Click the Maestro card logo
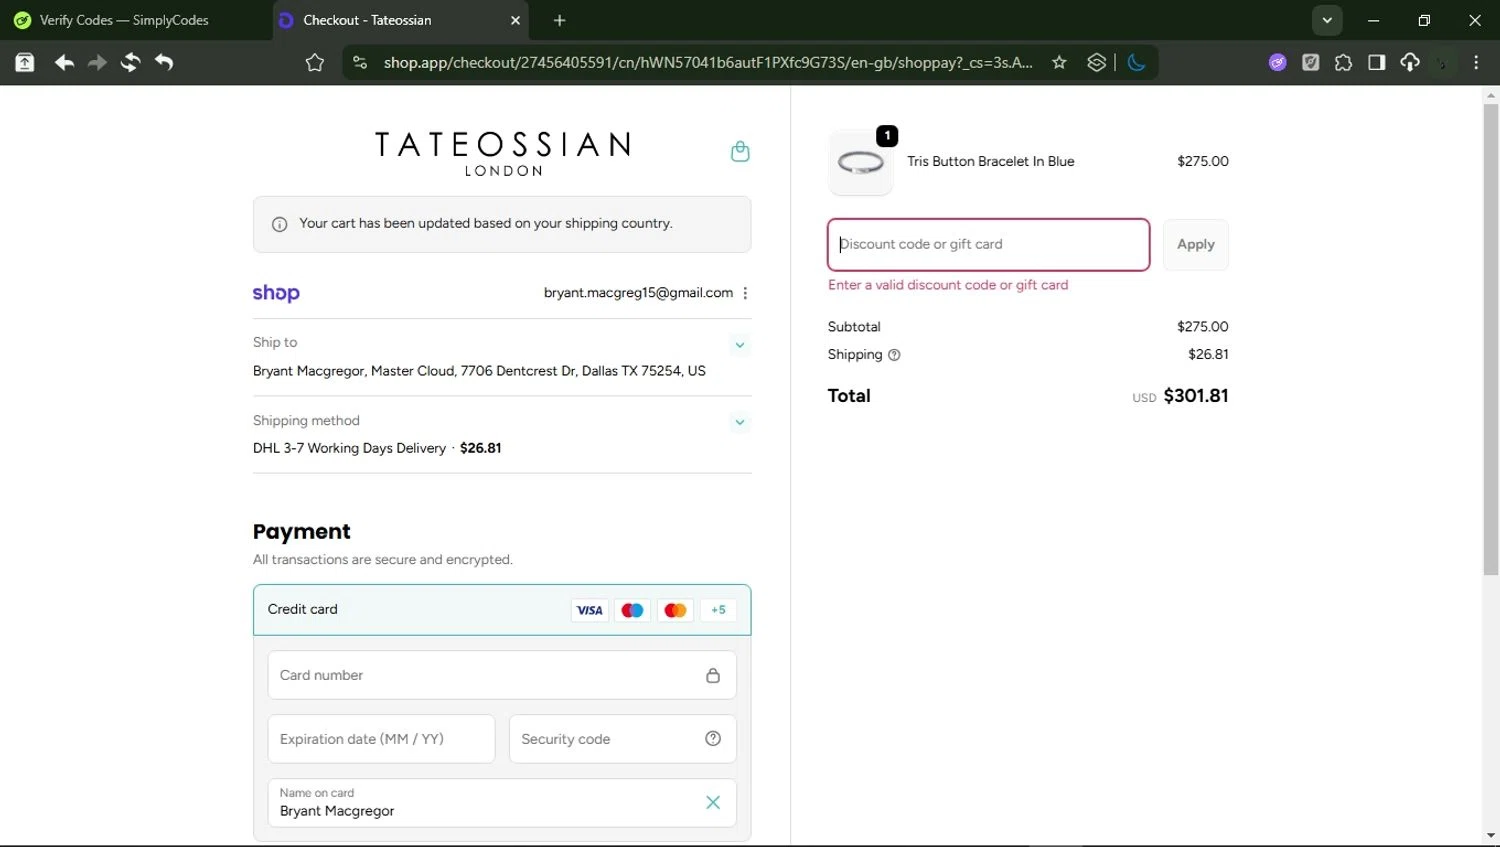1500x847 pixels. click(632, 610)
